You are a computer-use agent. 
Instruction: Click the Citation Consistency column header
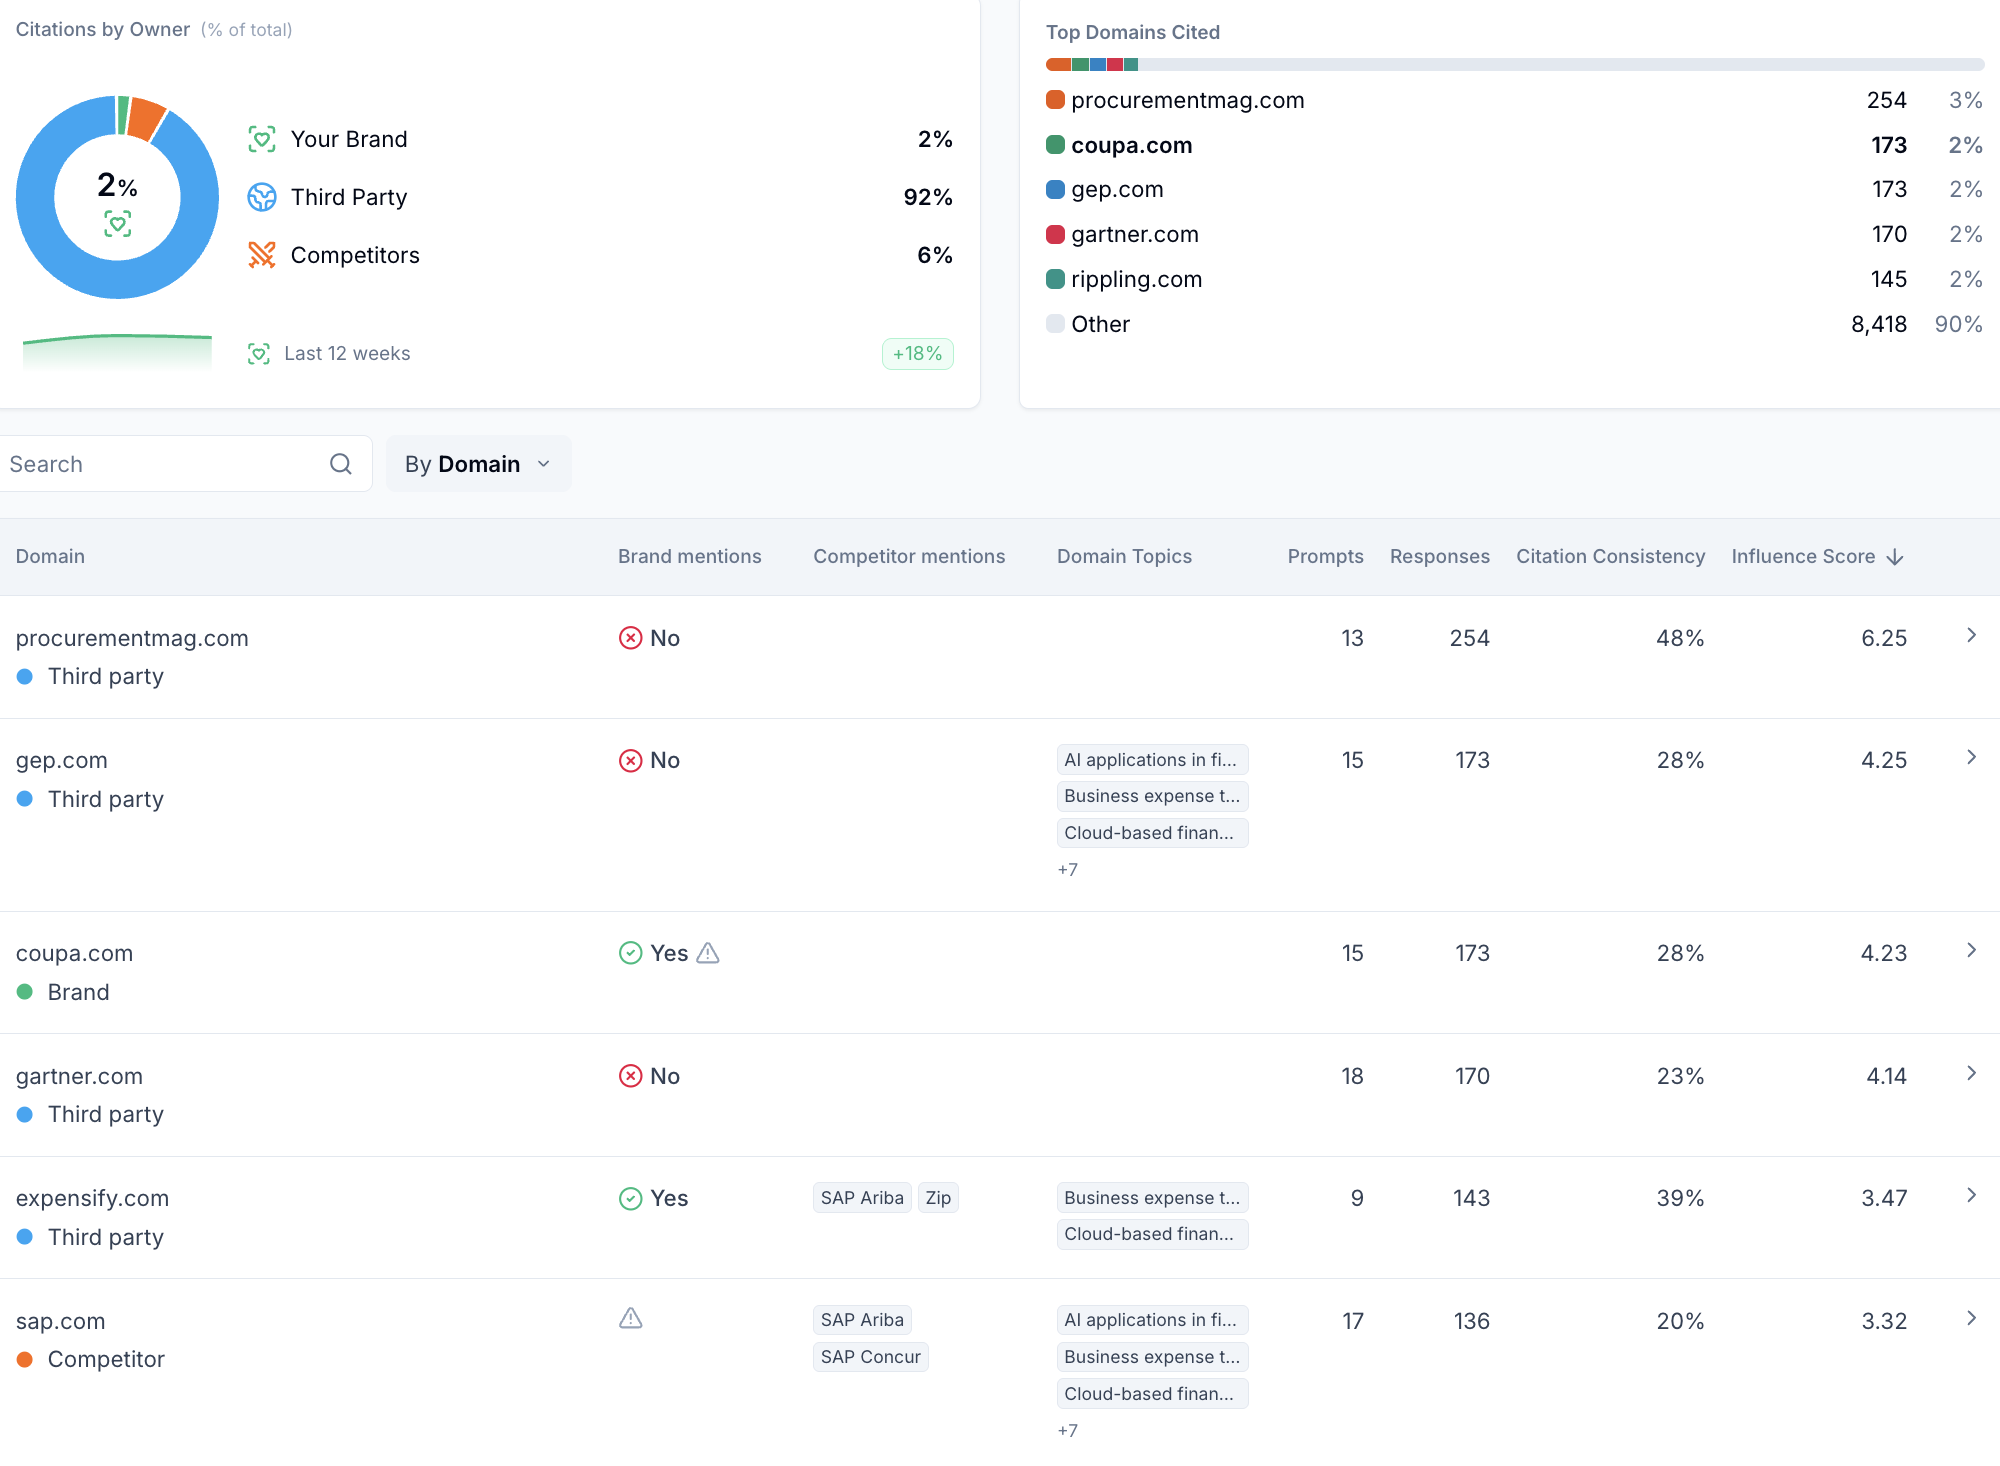(1610, 557)
